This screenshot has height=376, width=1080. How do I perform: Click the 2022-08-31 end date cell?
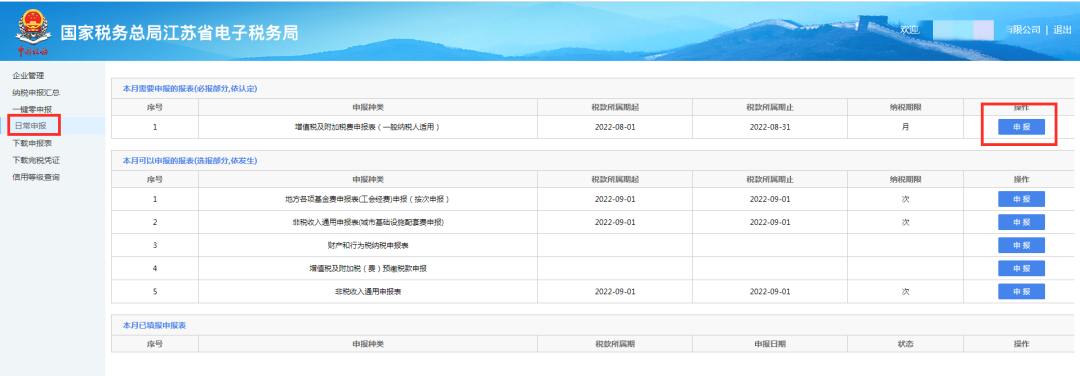770,127
